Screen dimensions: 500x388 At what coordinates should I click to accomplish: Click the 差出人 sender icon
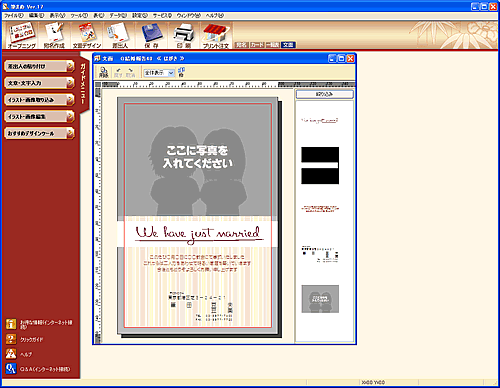coord(120,35)
